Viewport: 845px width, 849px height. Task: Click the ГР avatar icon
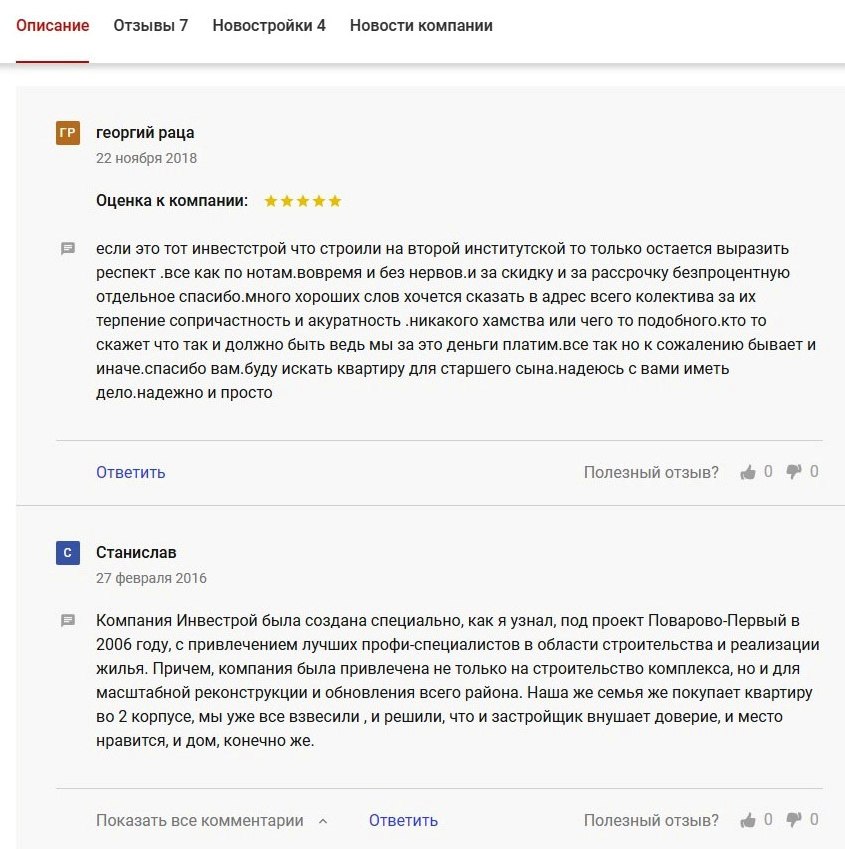68,133
